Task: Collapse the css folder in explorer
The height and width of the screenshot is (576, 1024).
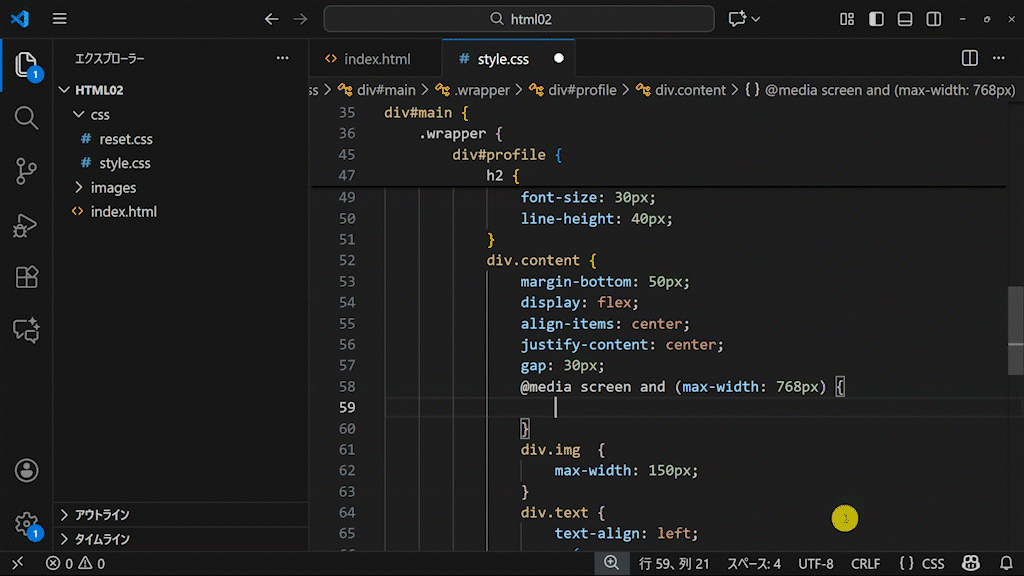Action: [99, 115]
